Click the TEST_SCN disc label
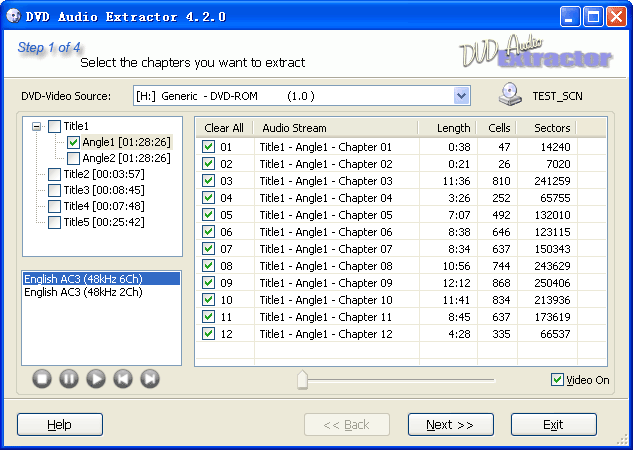This screenshot has height=450, width=633. click(558, 96)
